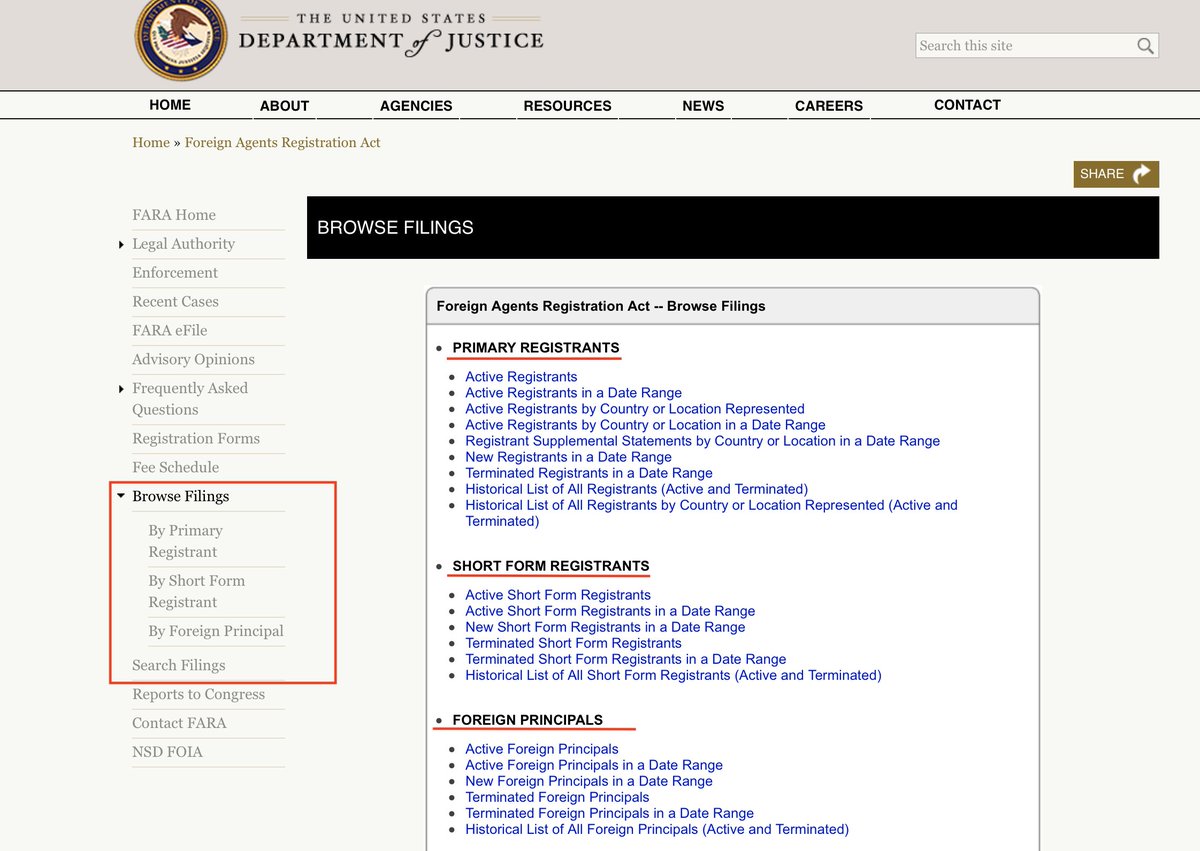Viewport: 1200px width, 851px height.
Task: Open Active Foreign Principals in a Date Range
Action: 594,765
